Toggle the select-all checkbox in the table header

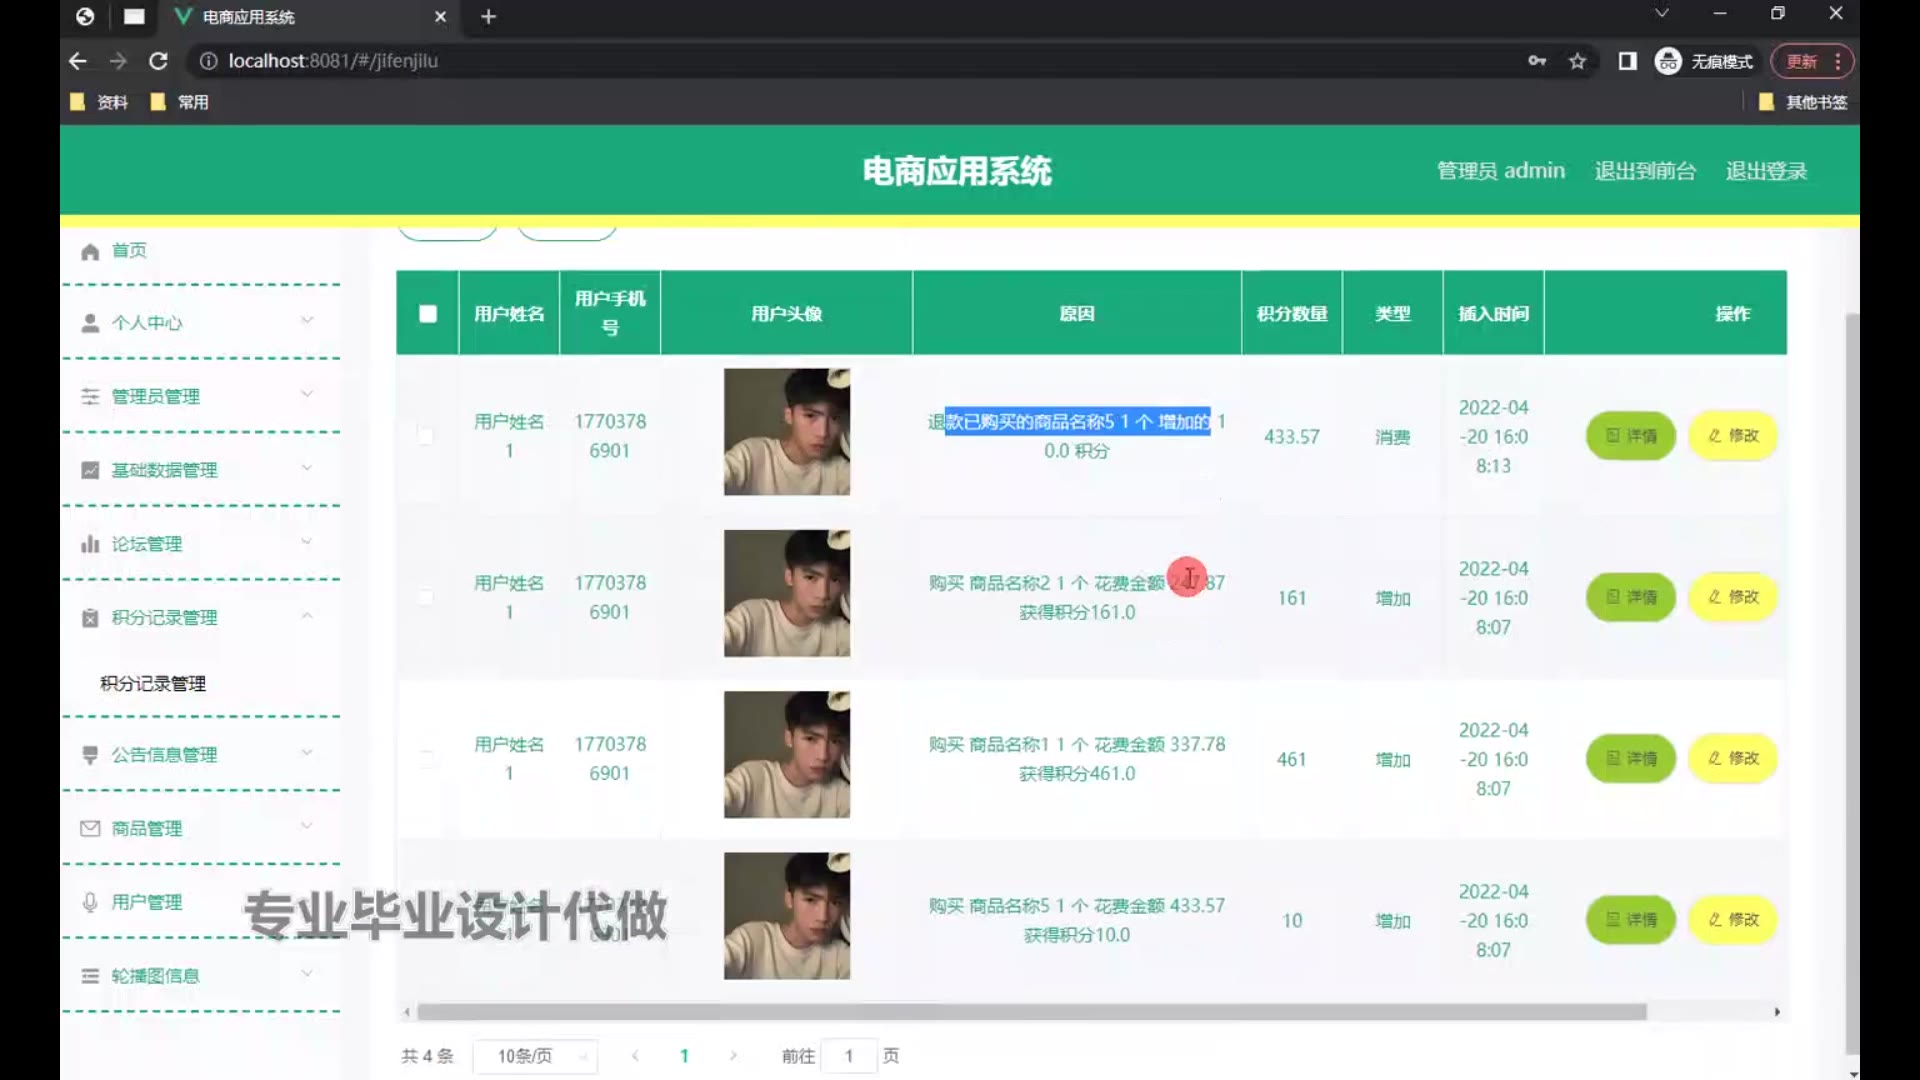428,314
